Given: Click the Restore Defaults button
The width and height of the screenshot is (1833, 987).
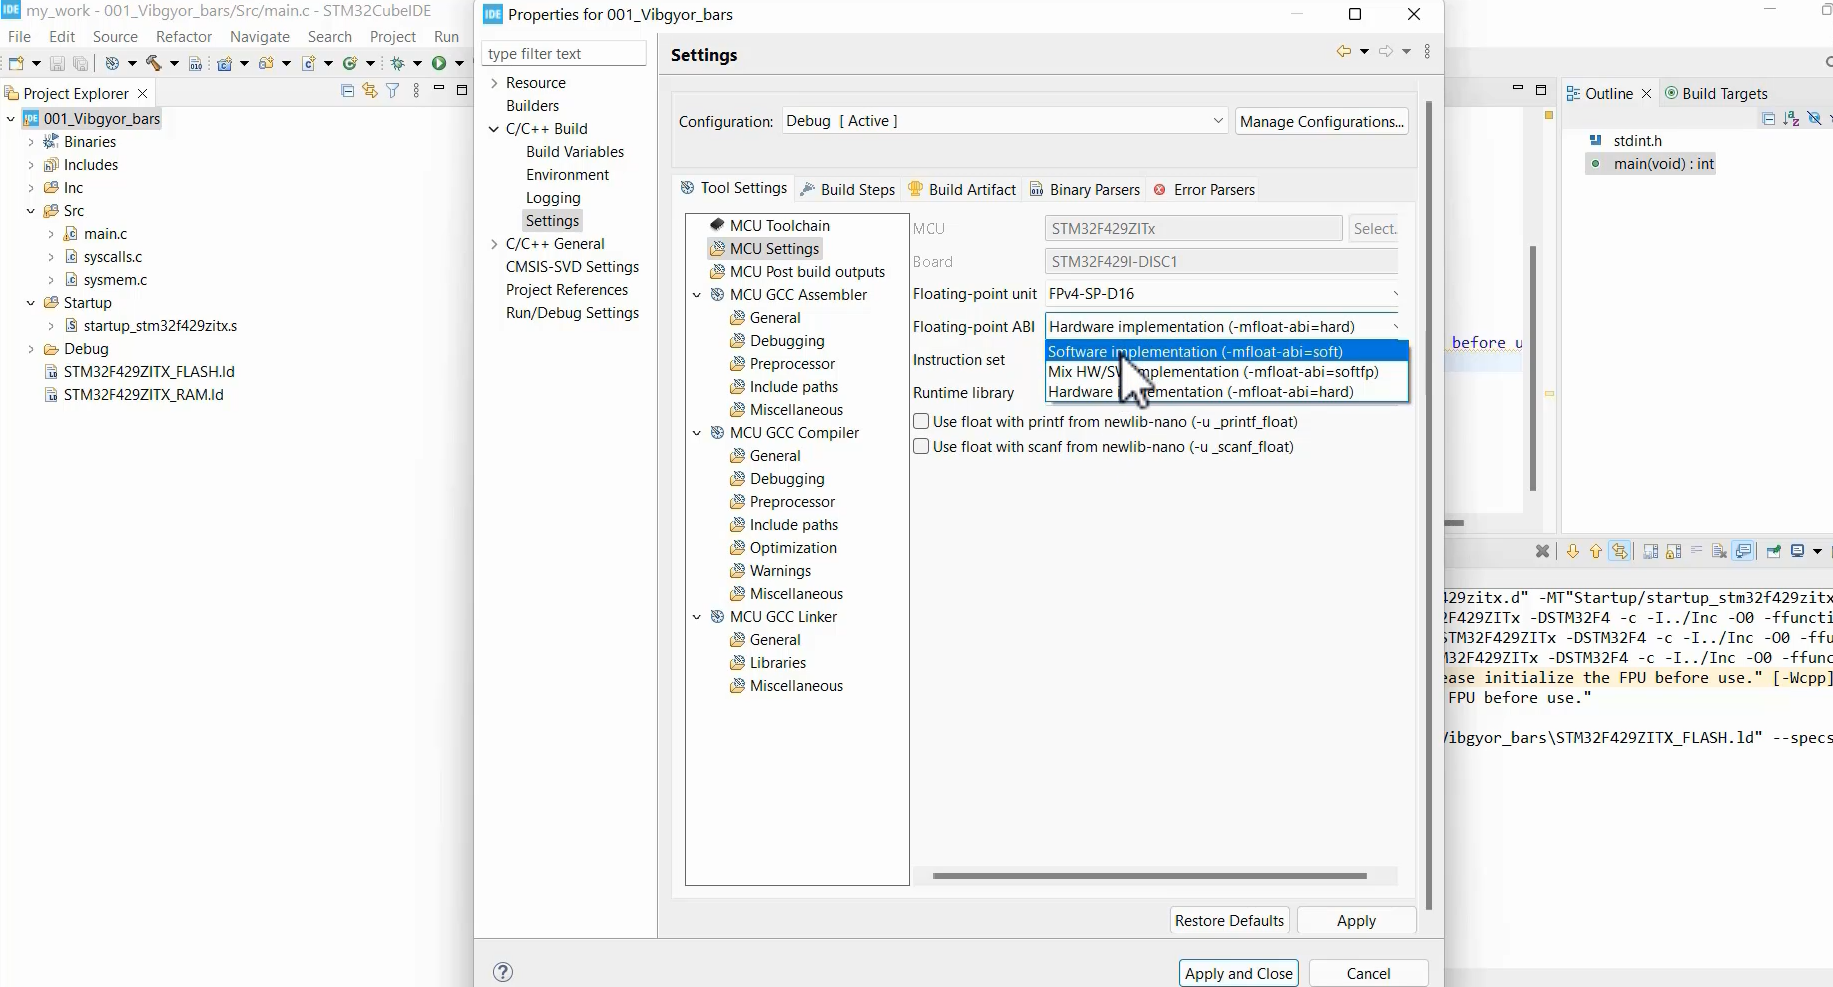Looking at the screenshot, I should tap(1229, 920).
